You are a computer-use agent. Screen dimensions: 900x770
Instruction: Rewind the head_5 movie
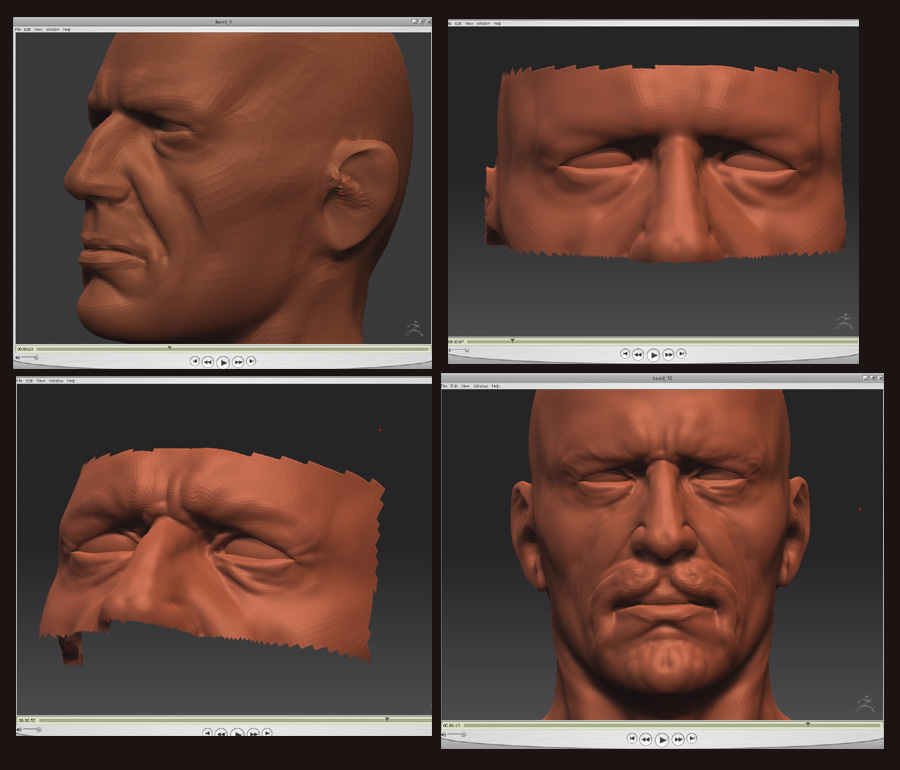coord(208,361)
